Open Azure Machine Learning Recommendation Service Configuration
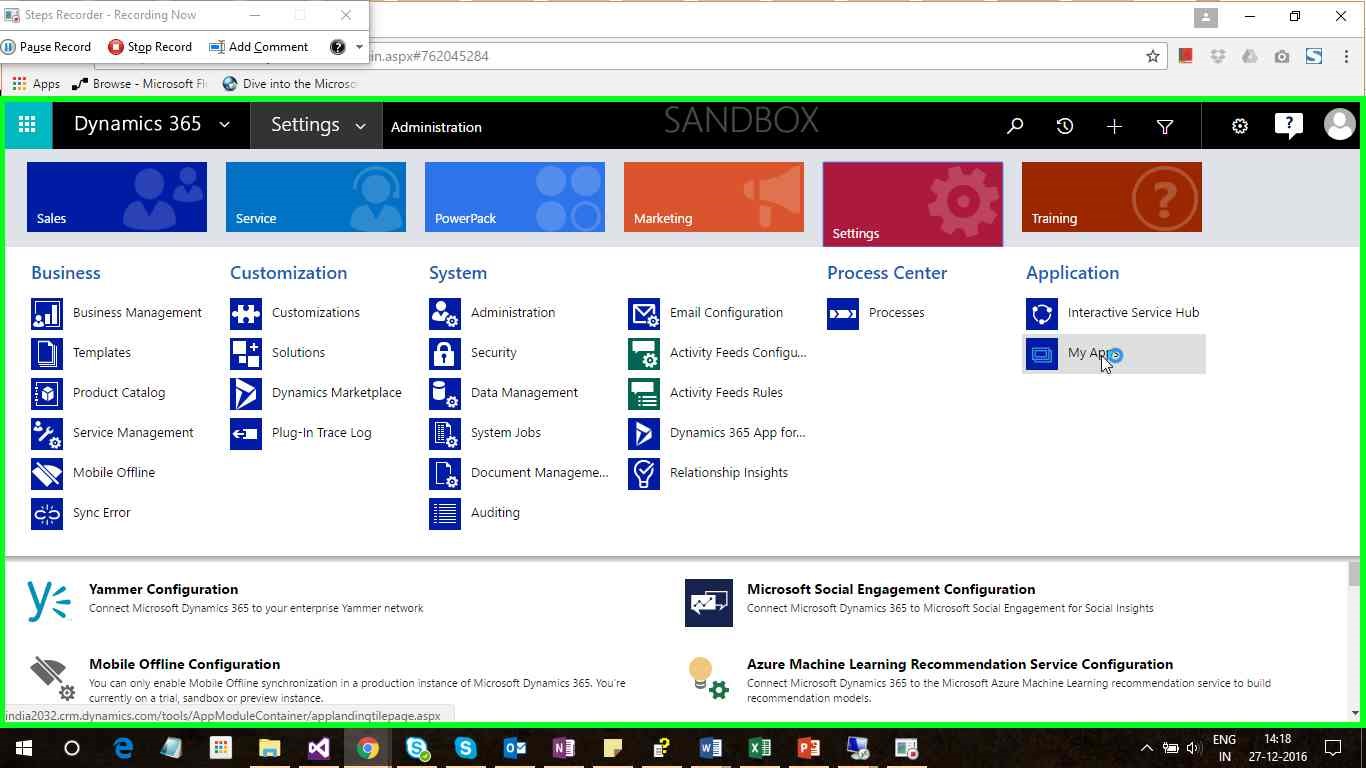Viewport: 1366px width, 768px height. 960,665
